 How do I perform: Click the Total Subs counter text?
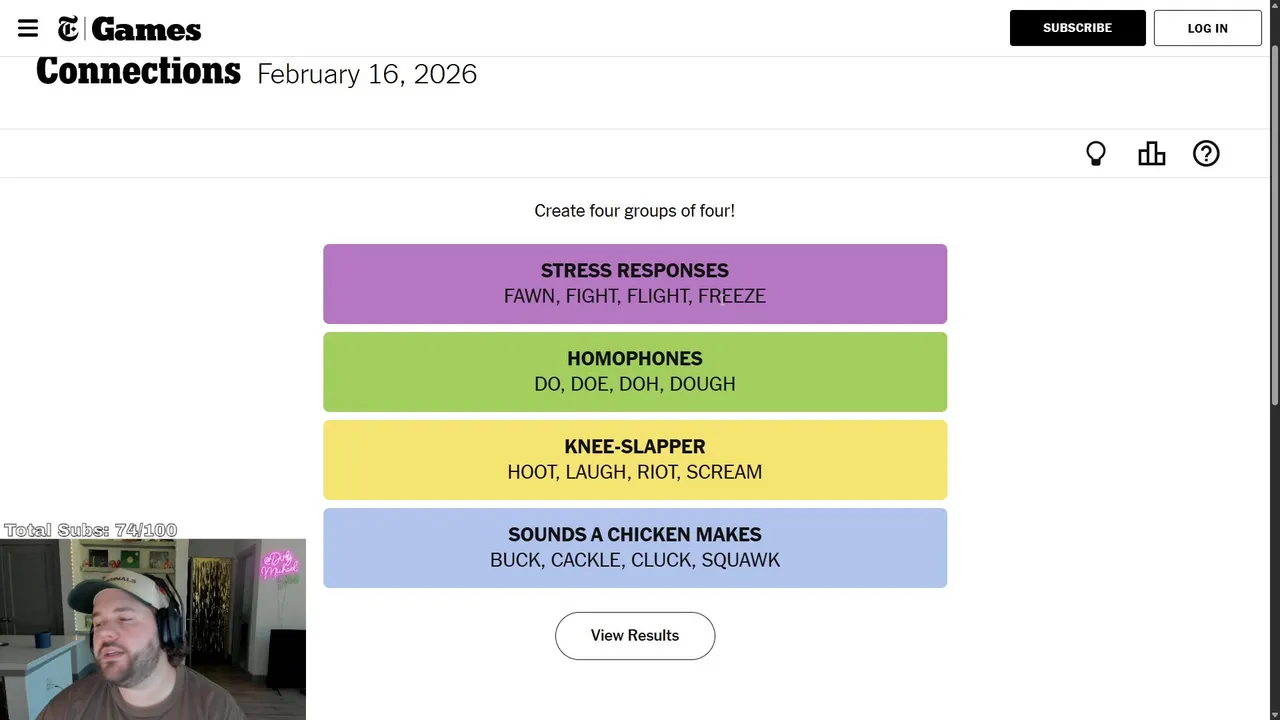tap(90, 530)
